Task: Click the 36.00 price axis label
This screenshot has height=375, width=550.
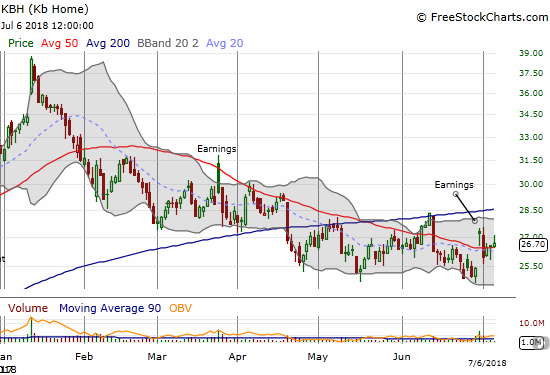Action: [x=531, y=93]
